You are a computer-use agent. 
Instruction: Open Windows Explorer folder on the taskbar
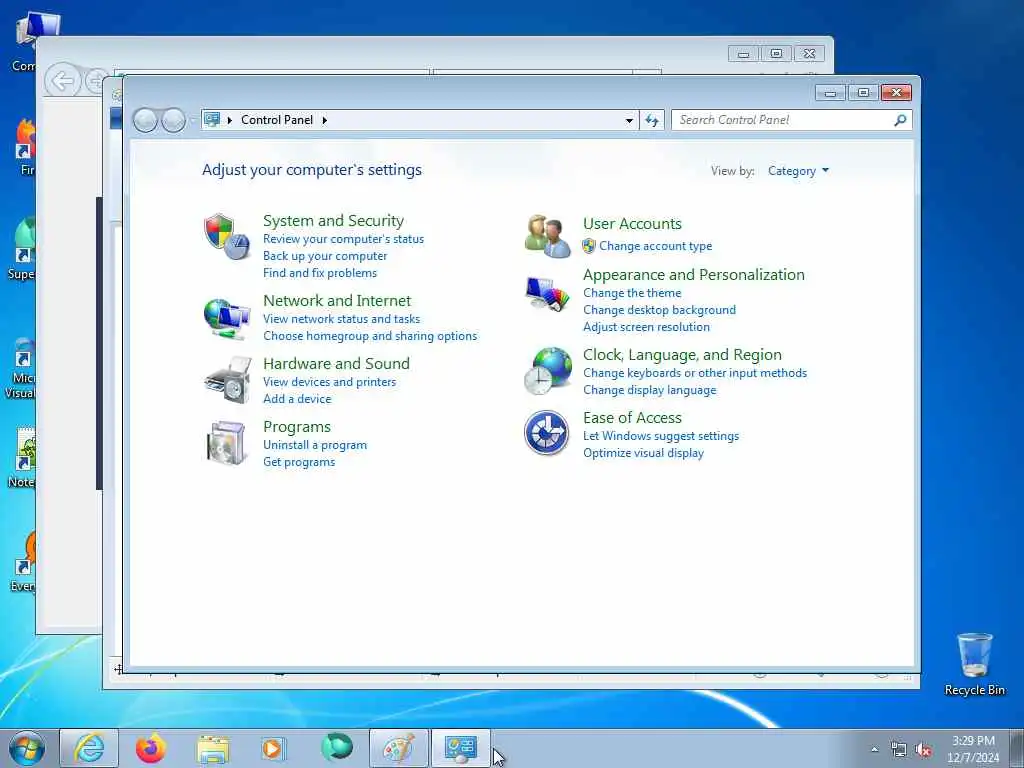(213, 749)
